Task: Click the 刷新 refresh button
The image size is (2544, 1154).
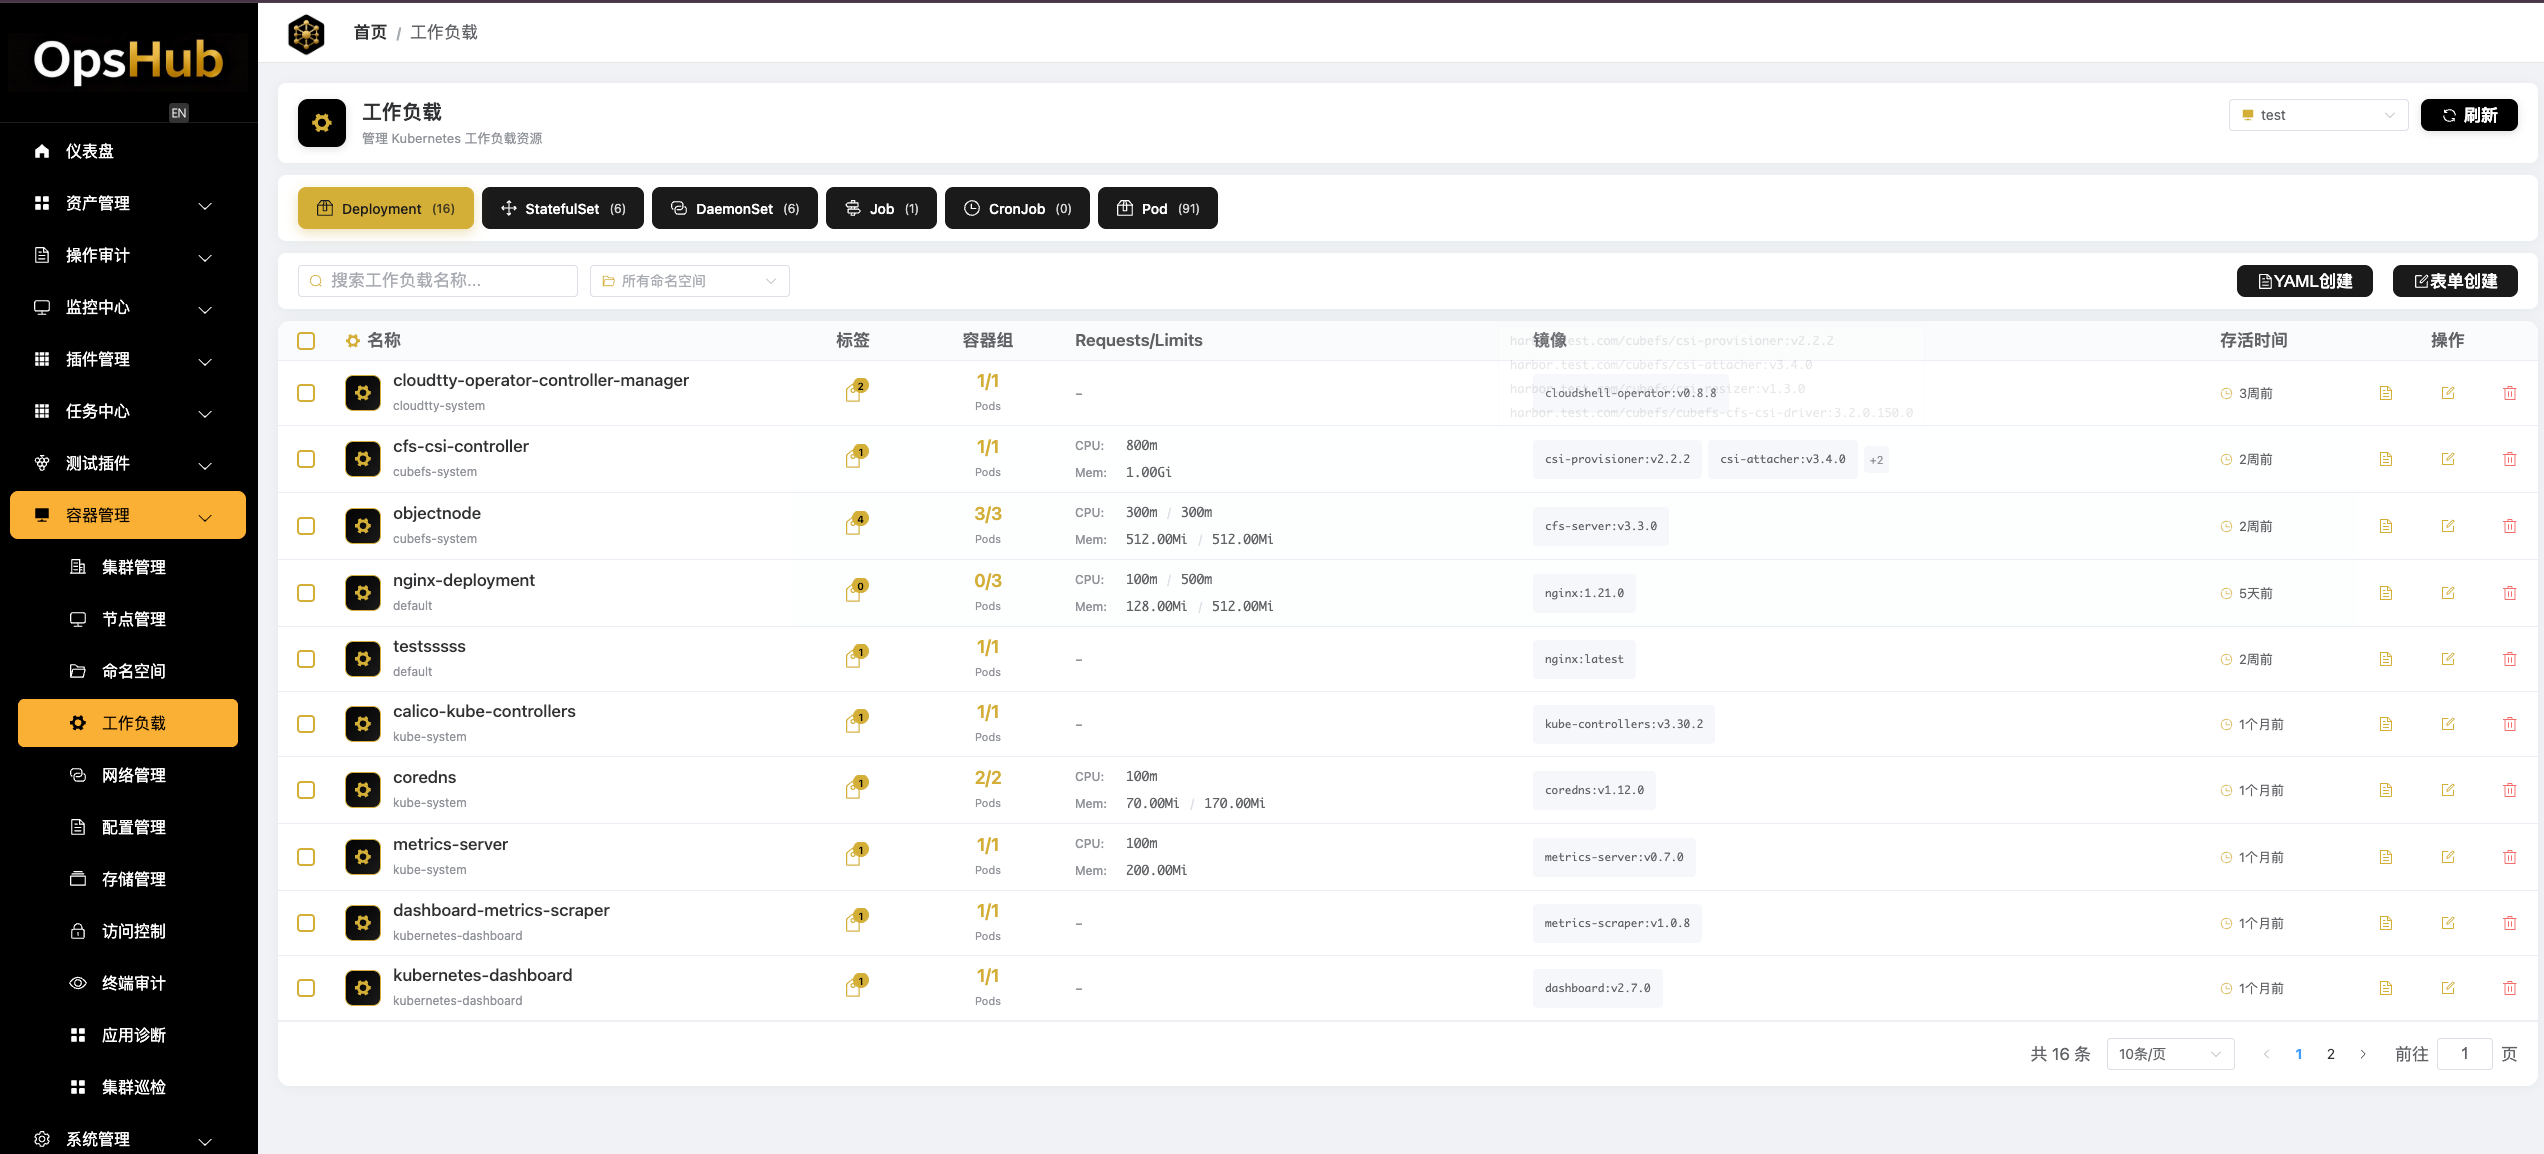Action: [2468, 115]
